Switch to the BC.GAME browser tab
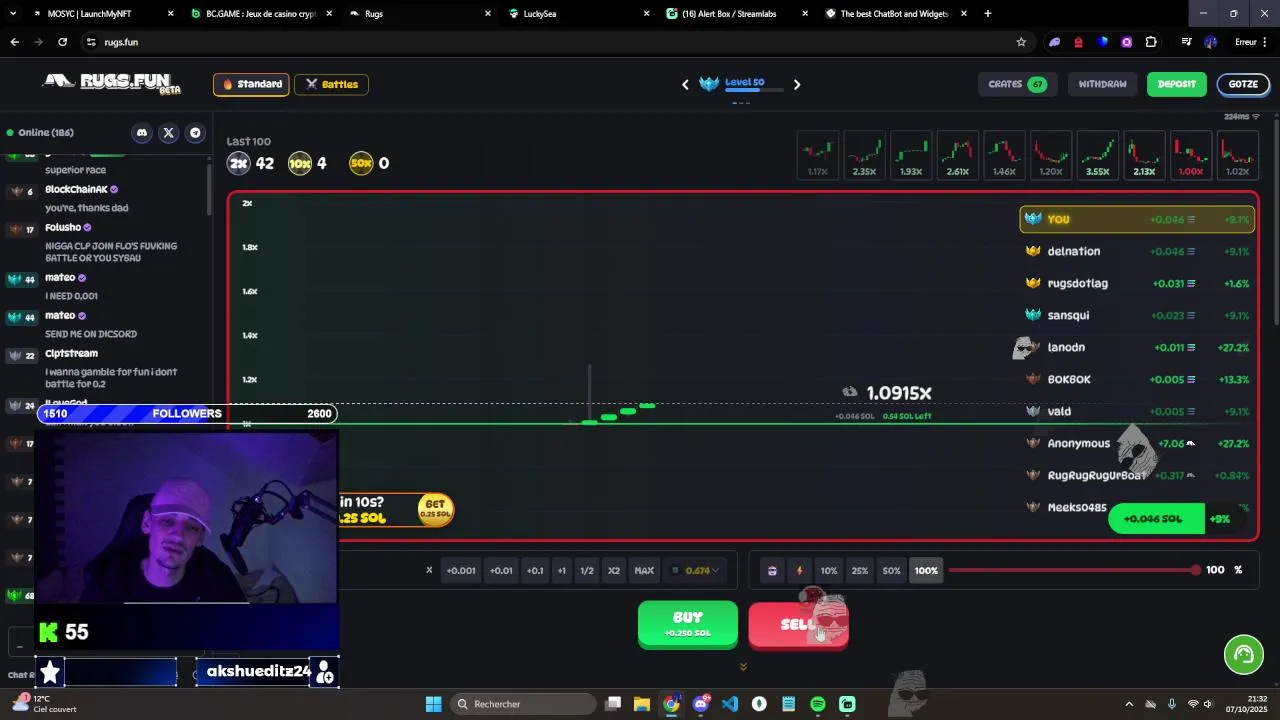The width and height of the screenshot is (1280, 720). [x=263, y=14]
